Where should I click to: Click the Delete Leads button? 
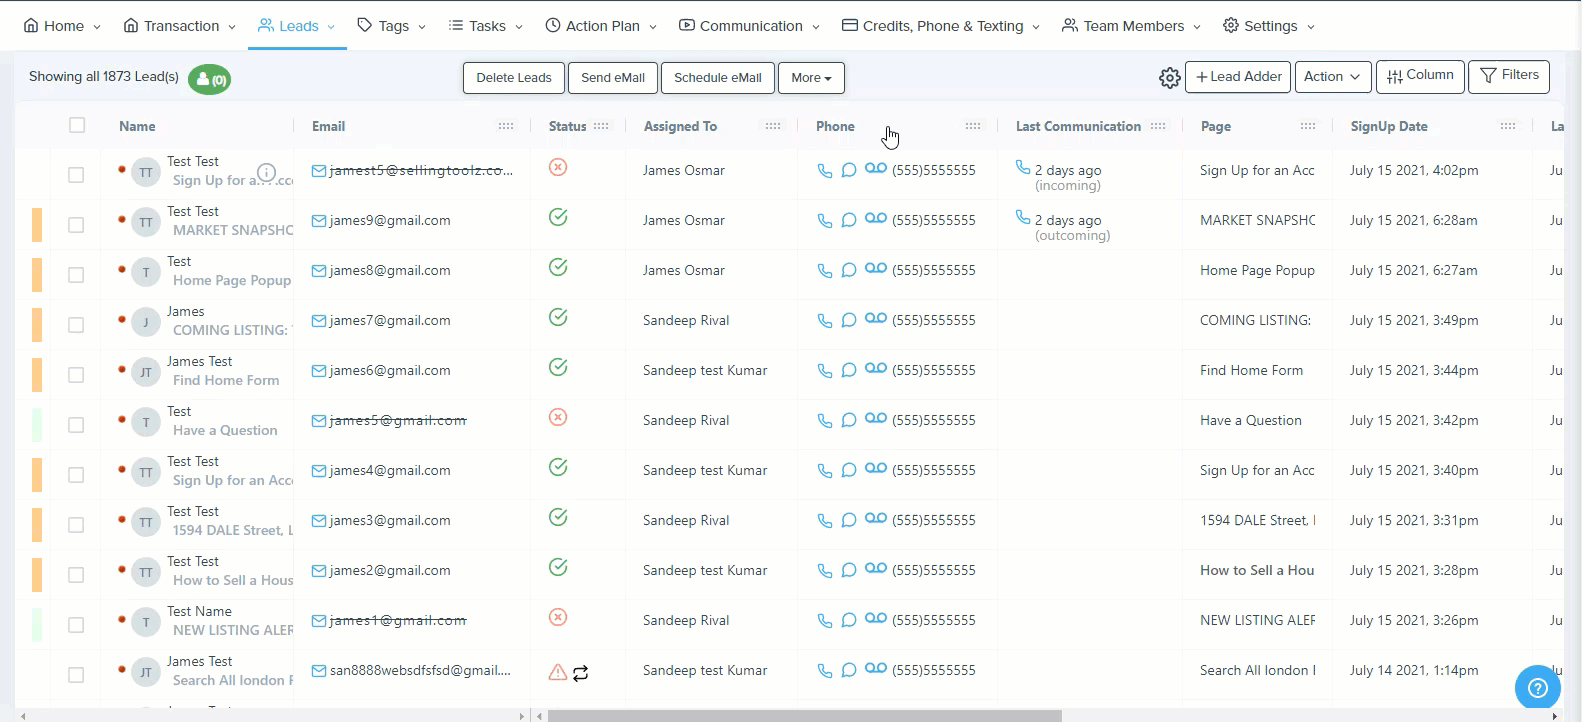(513, 78)
